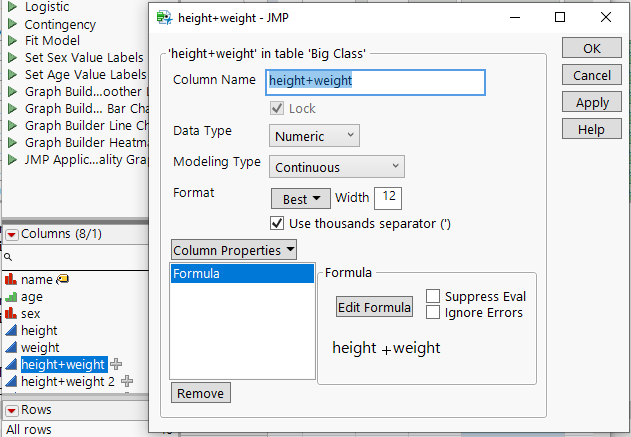
Task: Click the label tag icon next to name
Action: click(61, 280)
